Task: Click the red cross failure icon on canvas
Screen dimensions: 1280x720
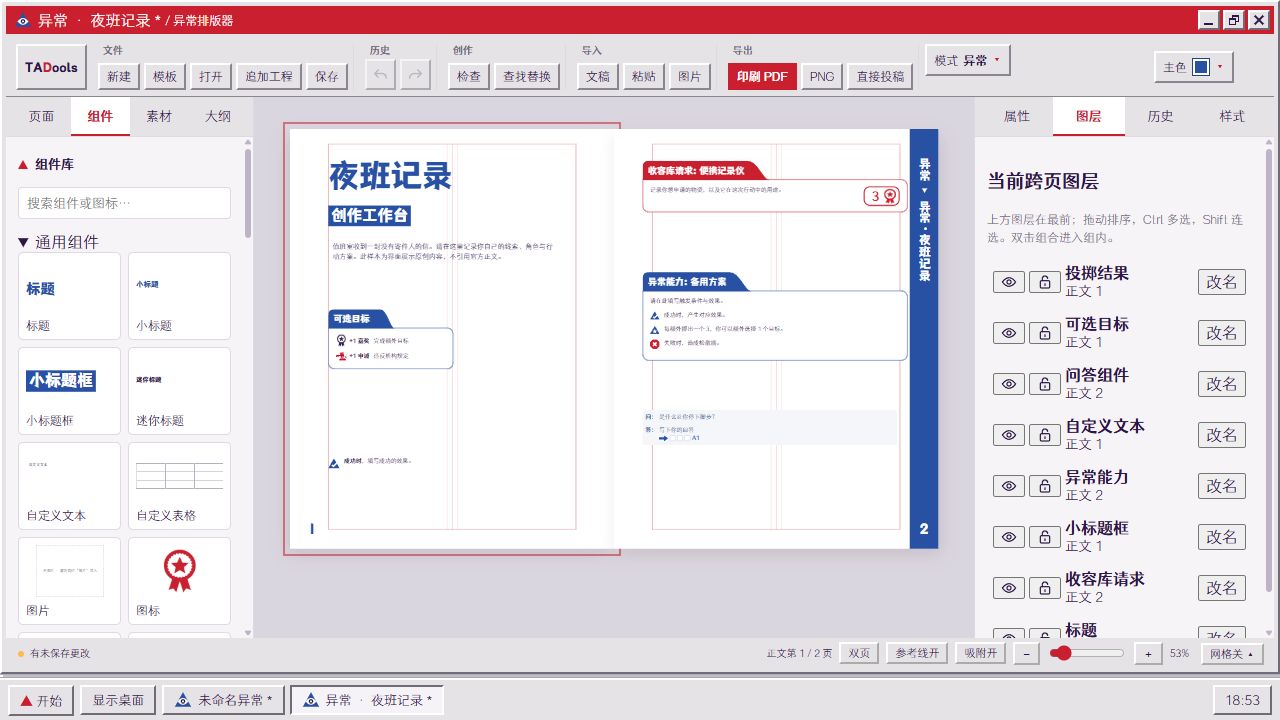Action: coord(655,343)
